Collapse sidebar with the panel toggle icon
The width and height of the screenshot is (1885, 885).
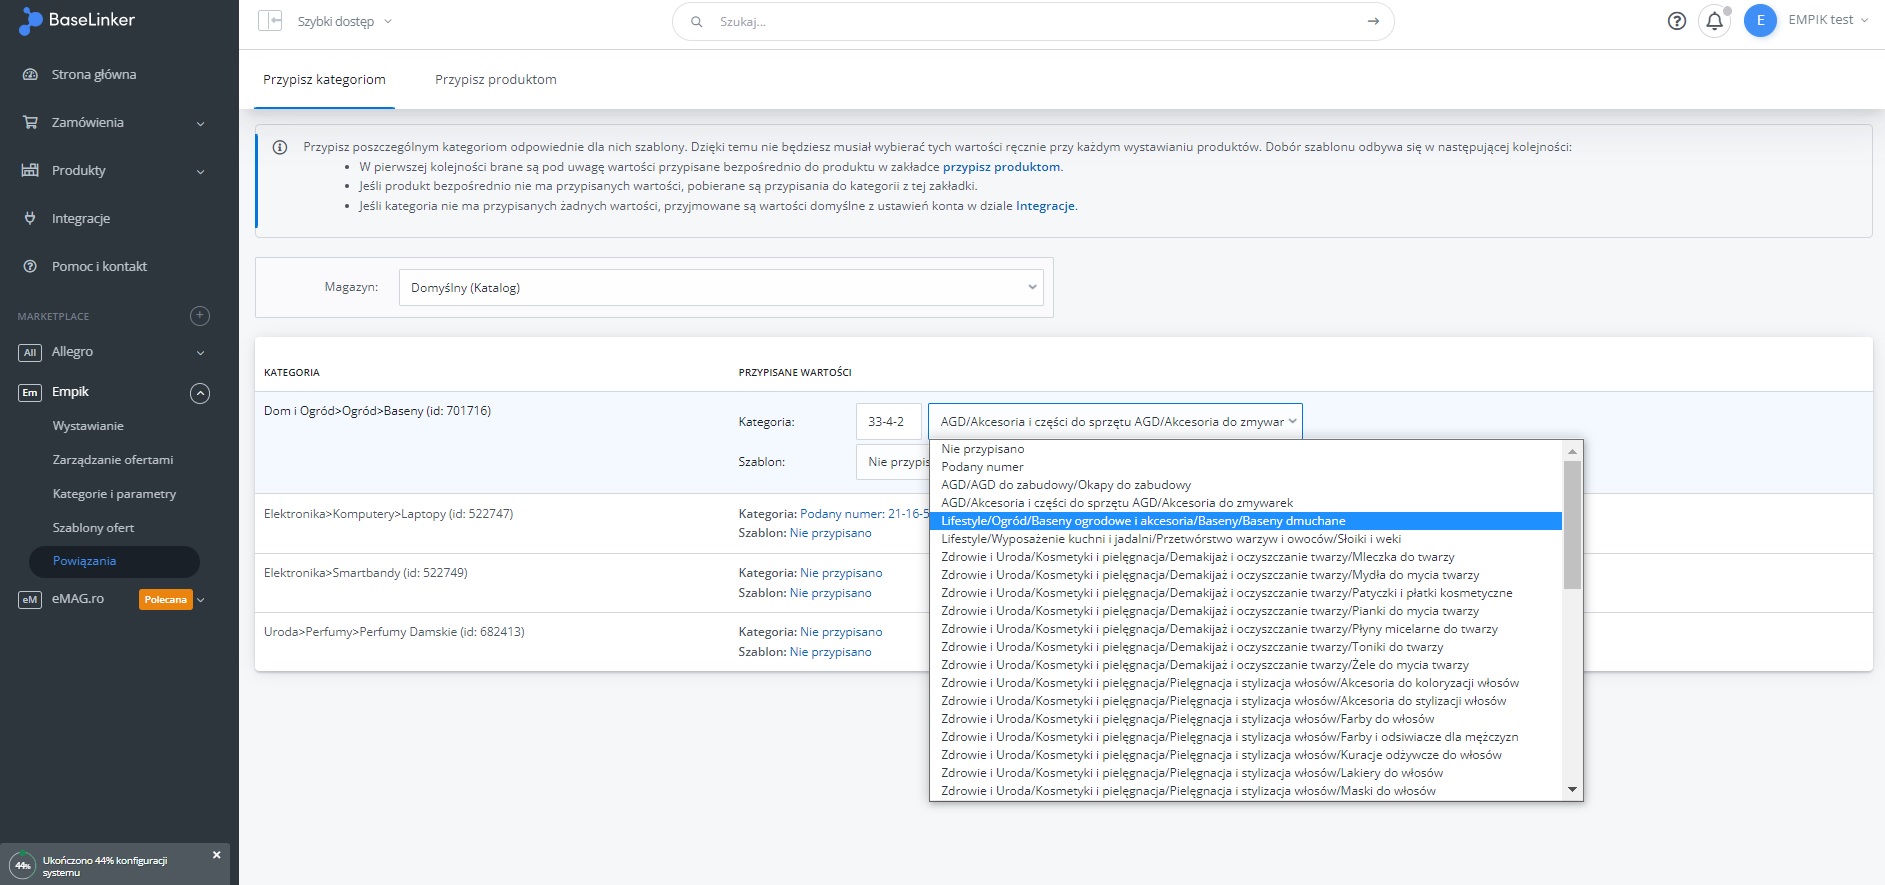[270, 21]
